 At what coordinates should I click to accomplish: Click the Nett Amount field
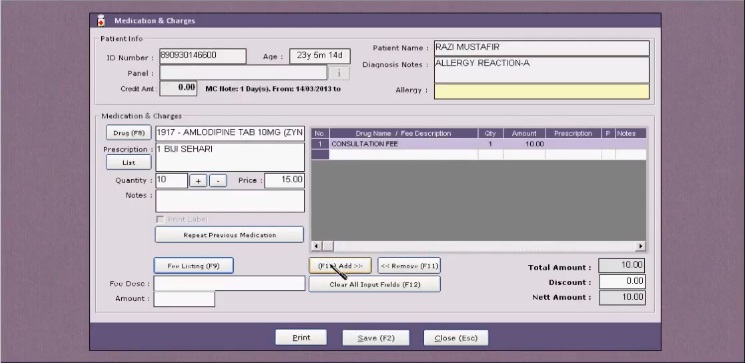pyautogui.click(x=622, y=297)
